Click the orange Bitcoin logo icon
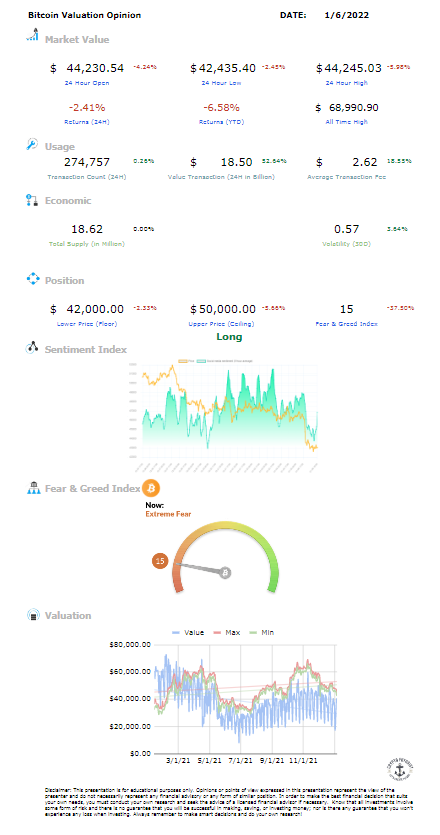The image size is (440, 835). (x=151, y=488)
